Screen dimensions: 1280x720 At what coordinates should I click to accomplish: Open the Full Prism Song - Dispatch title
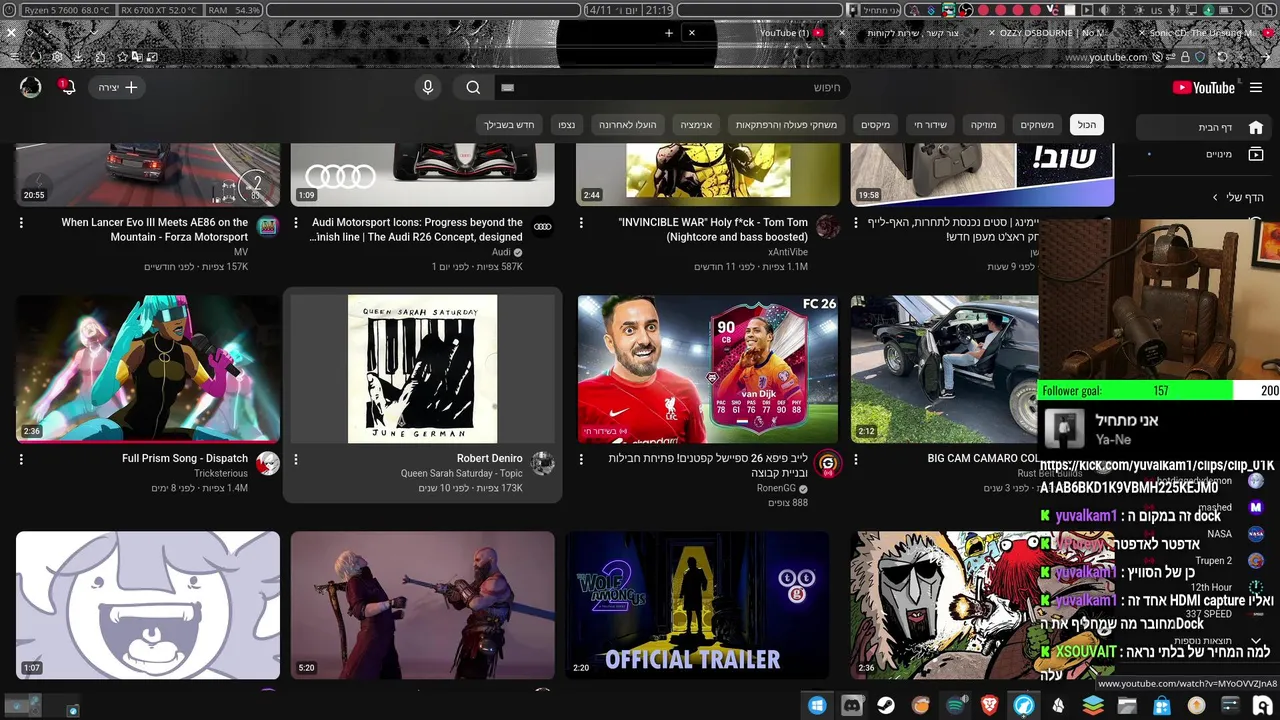coord(185,458)
